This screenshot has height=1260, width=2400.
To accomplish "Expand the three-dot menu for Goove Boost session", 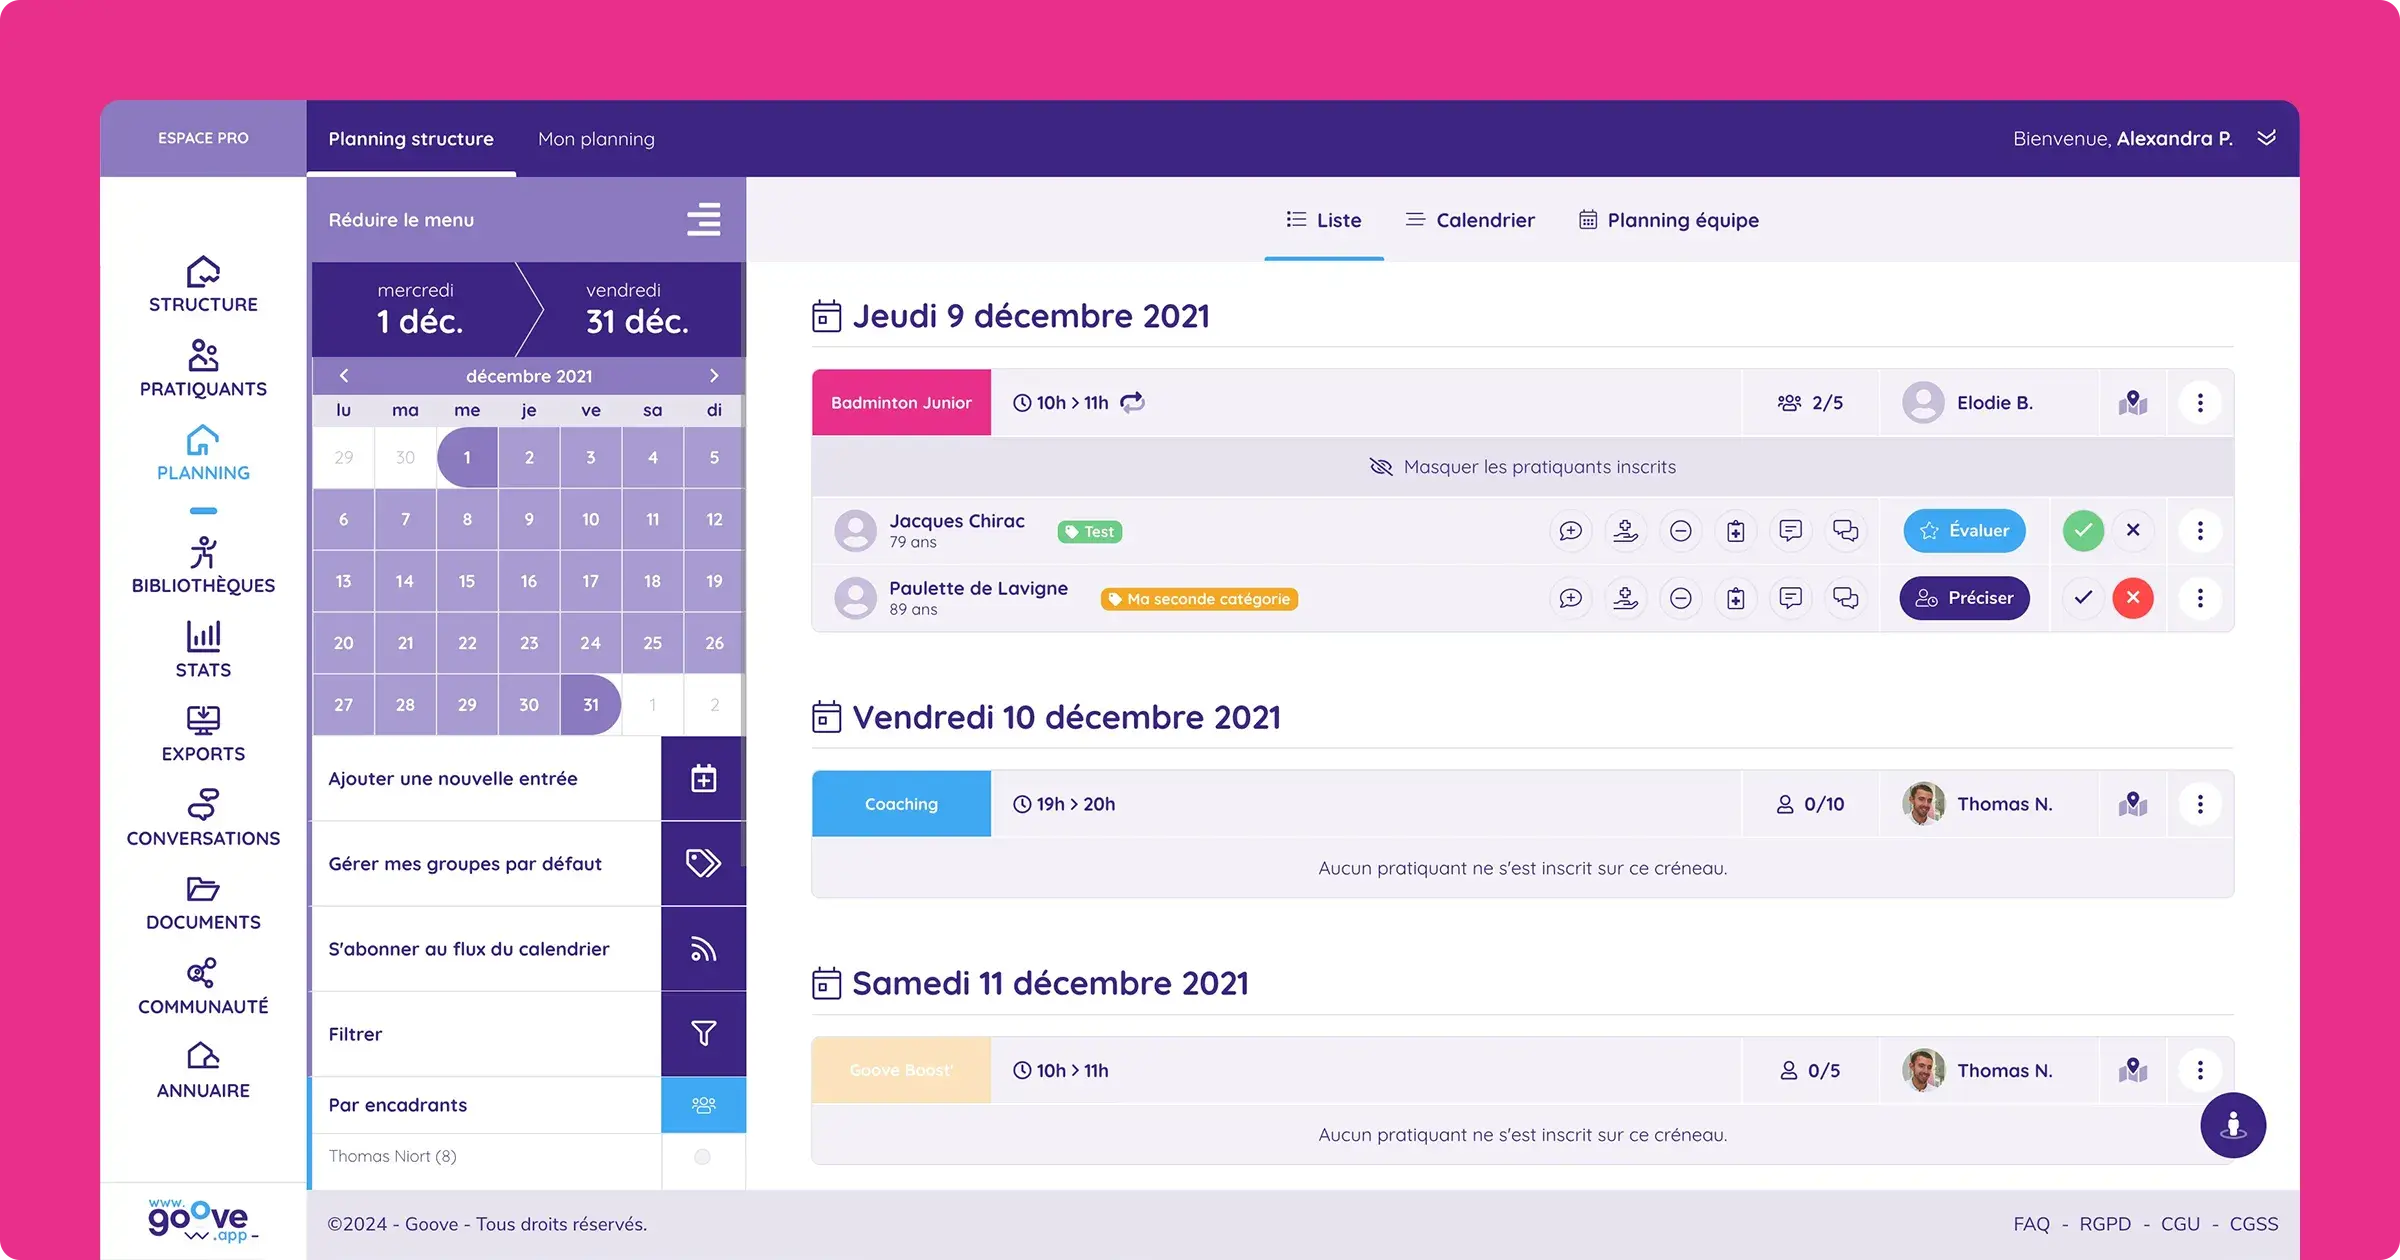I will [2202, 1070].
